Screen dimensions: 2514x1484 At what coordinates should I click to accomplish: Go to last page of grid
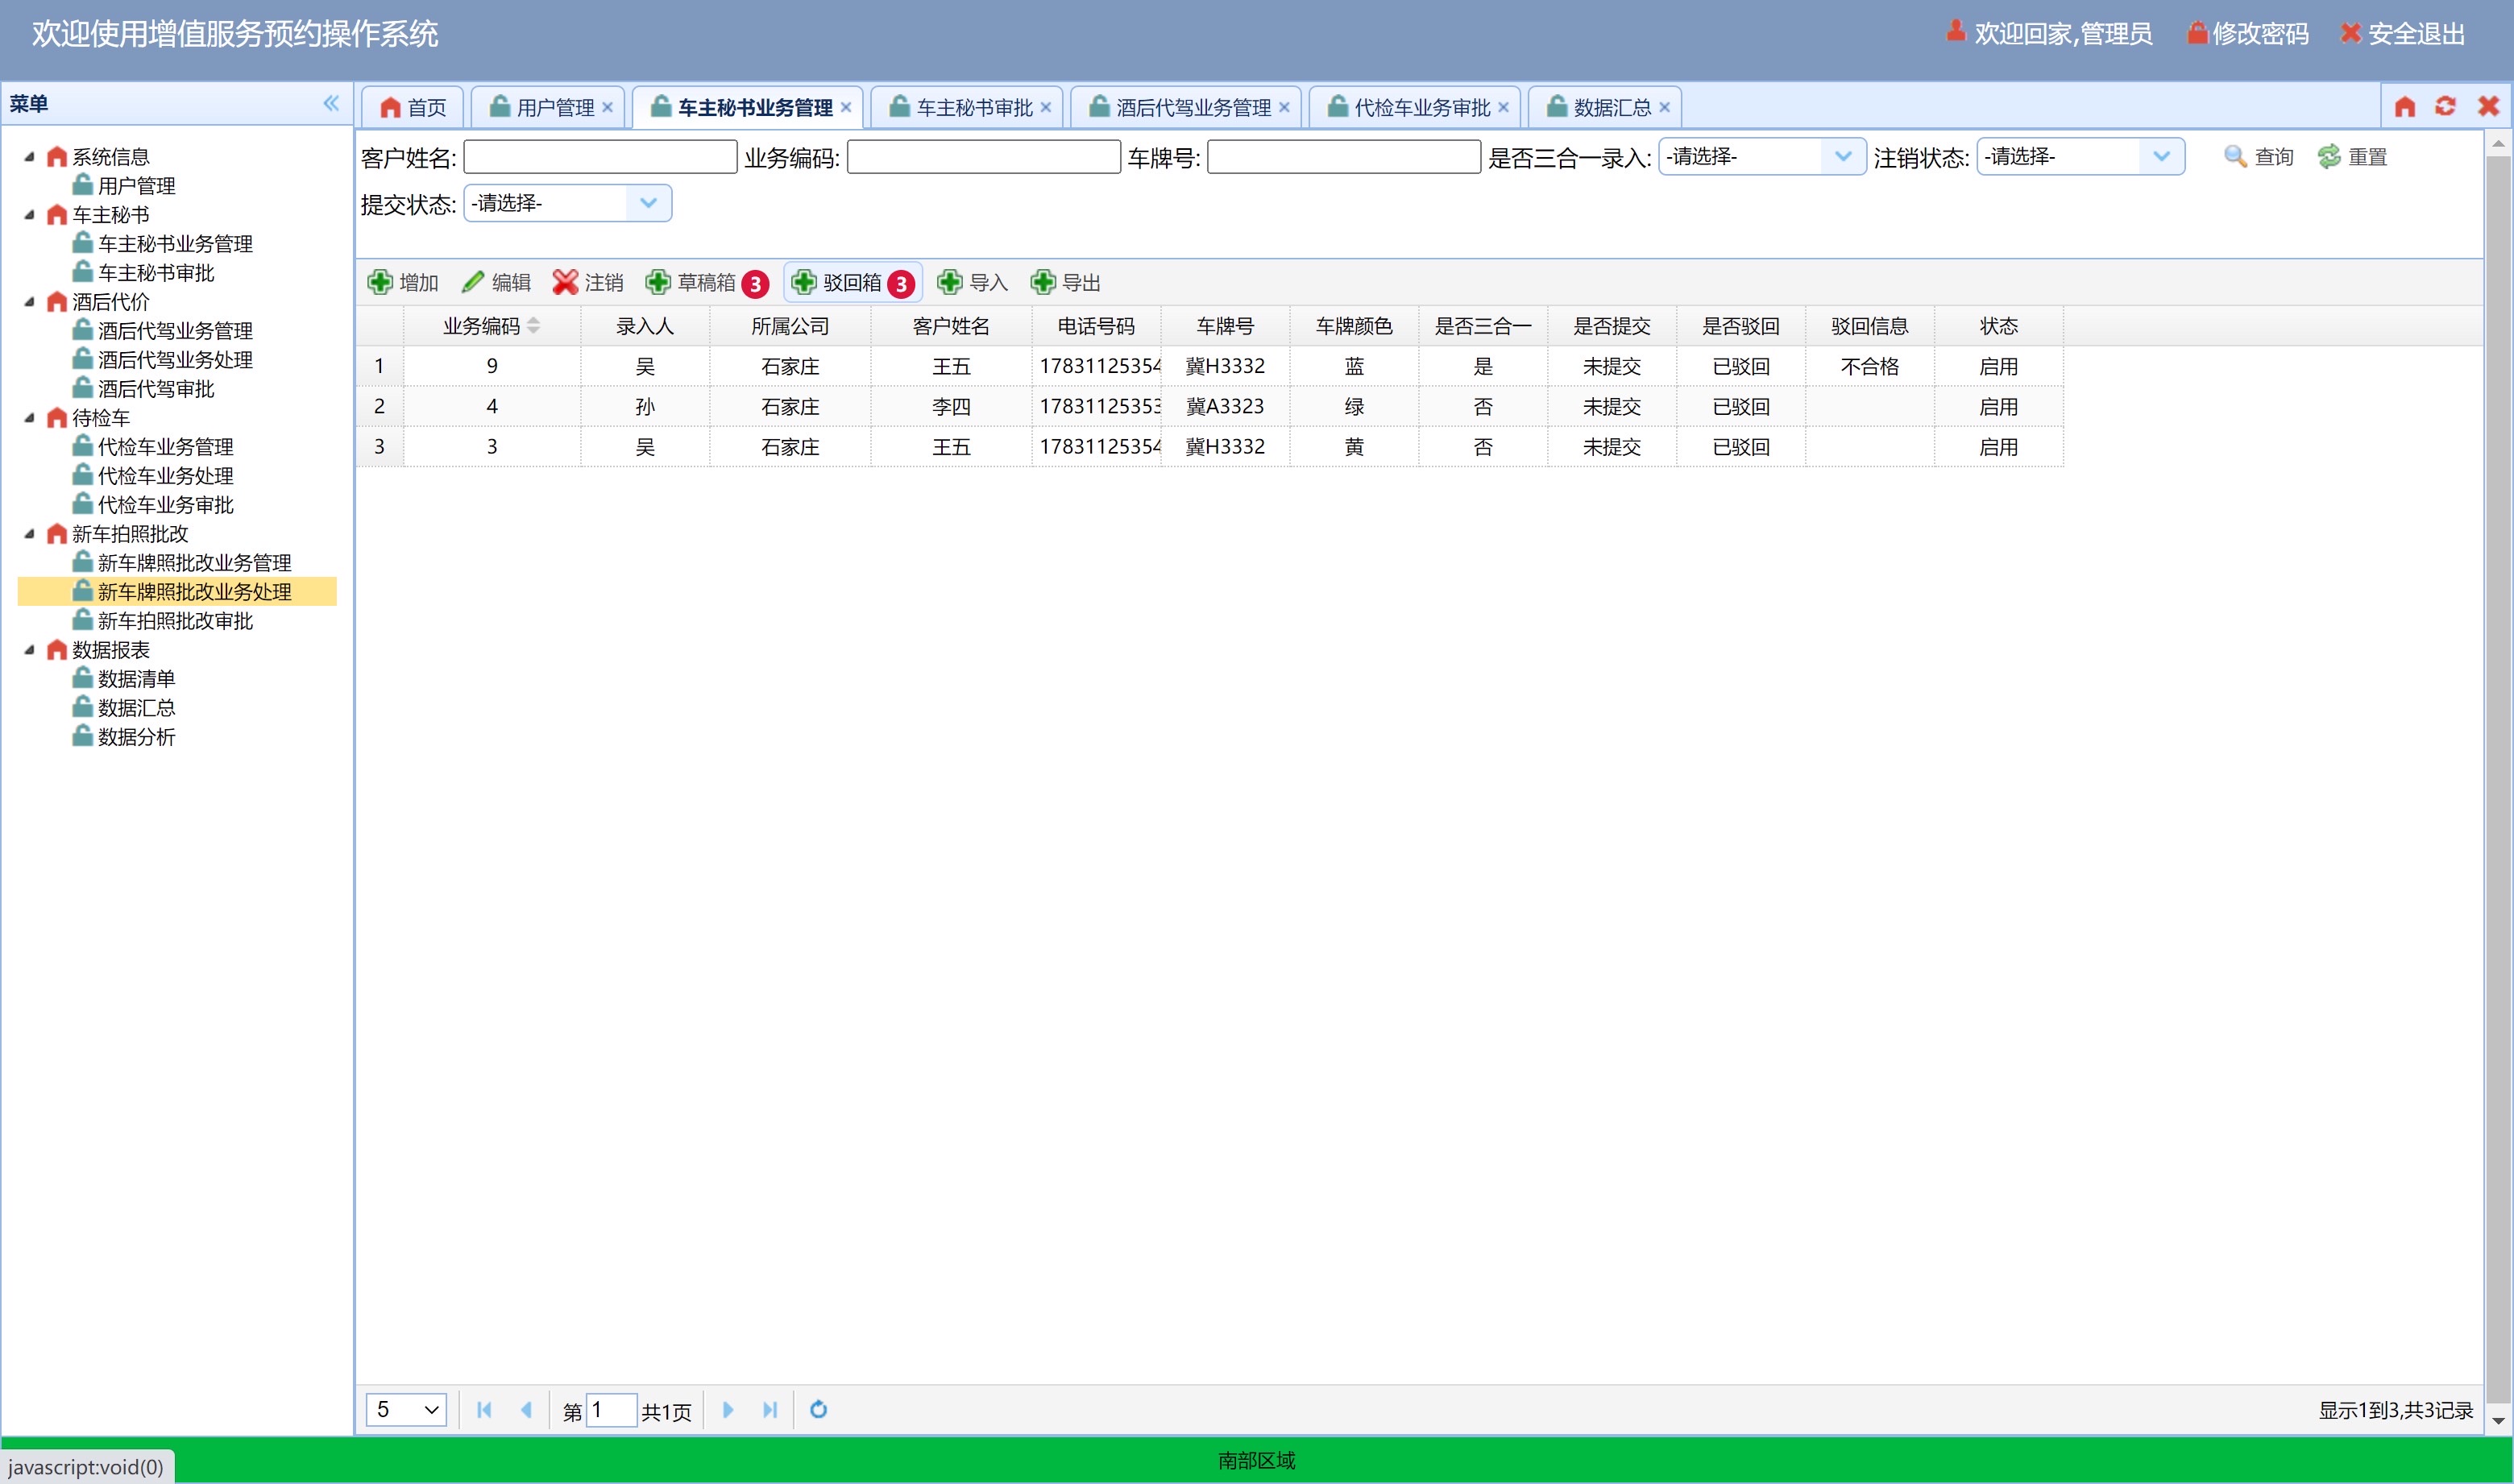click(x=770, y=1409)
